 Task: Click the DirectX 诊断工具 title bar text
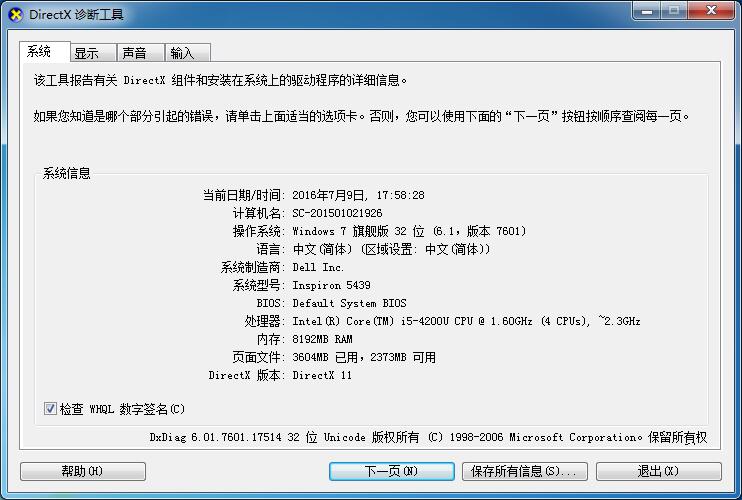click(x=76, y=15)
